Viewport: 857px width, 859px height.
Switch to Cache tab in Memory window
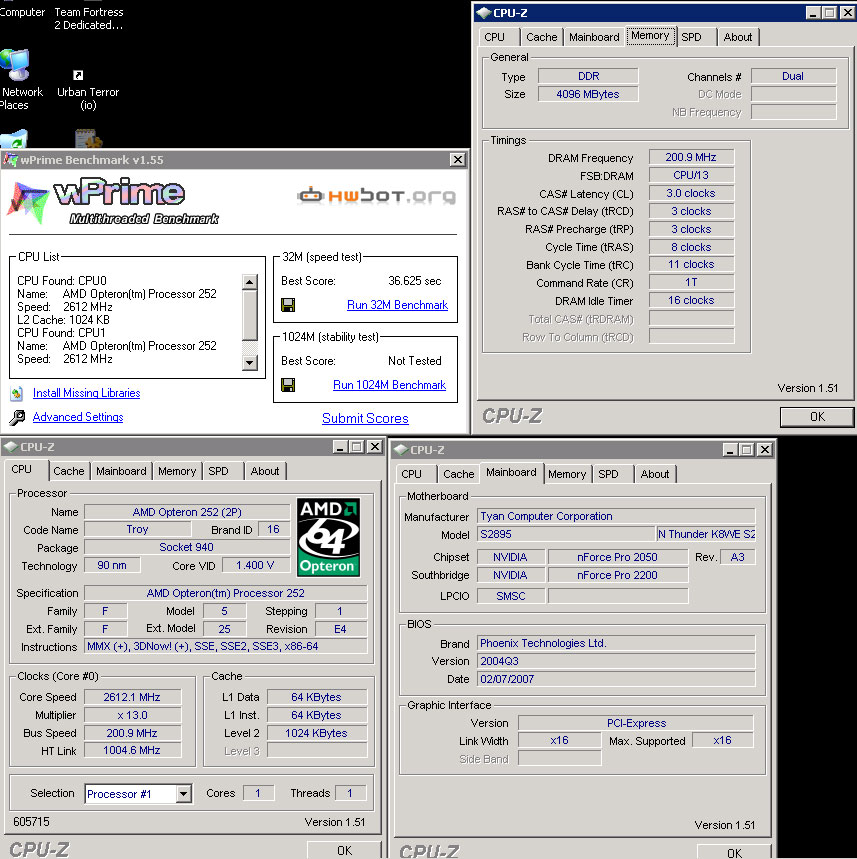(541, 37)
